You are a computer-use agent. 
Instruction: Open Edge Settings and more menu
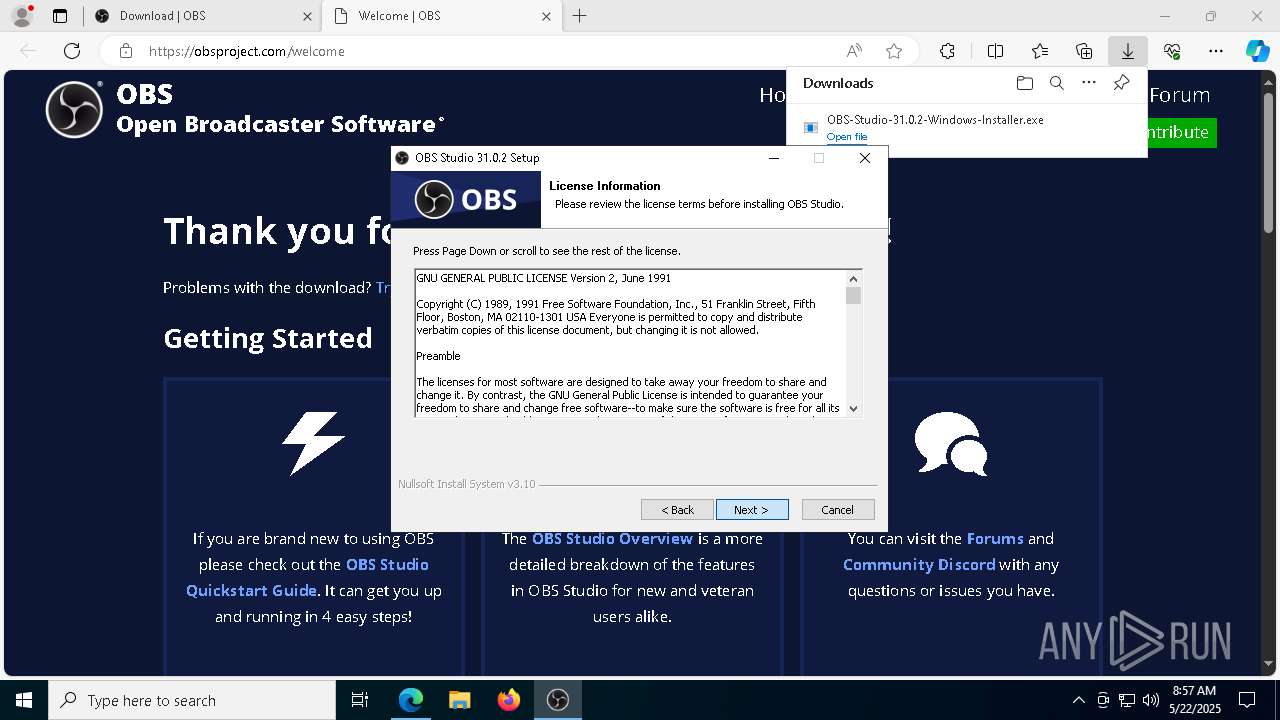[1216, 51]
